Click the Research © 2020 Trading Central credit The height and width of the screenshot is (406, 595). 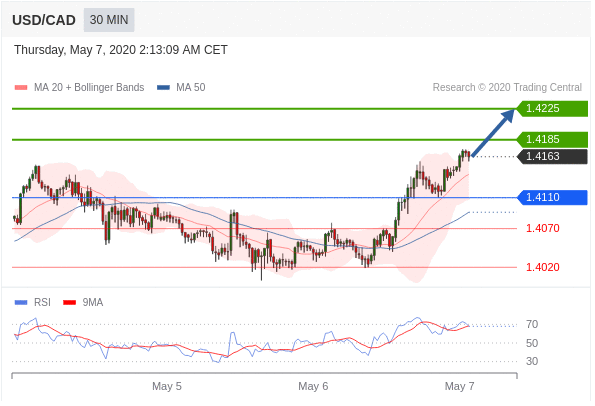click(x=507, y=87)
